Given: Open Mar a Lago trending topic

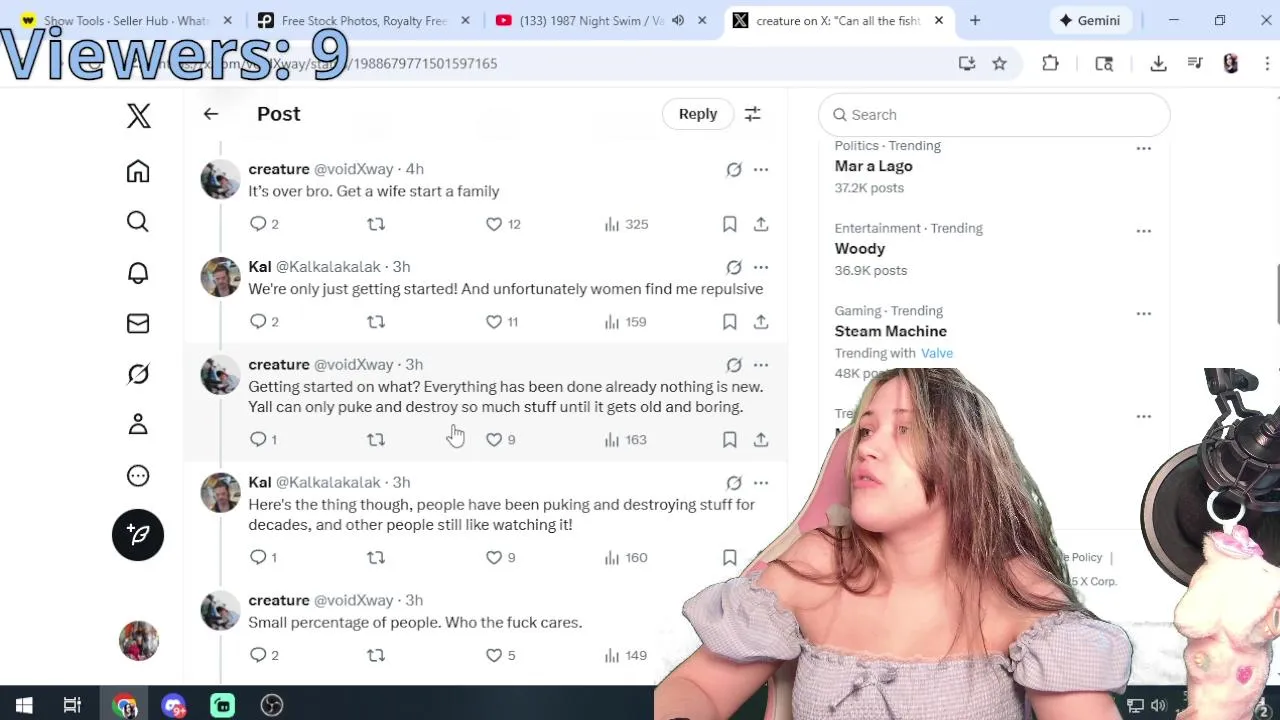Looking at the screenshot, I should pos(874,166).
